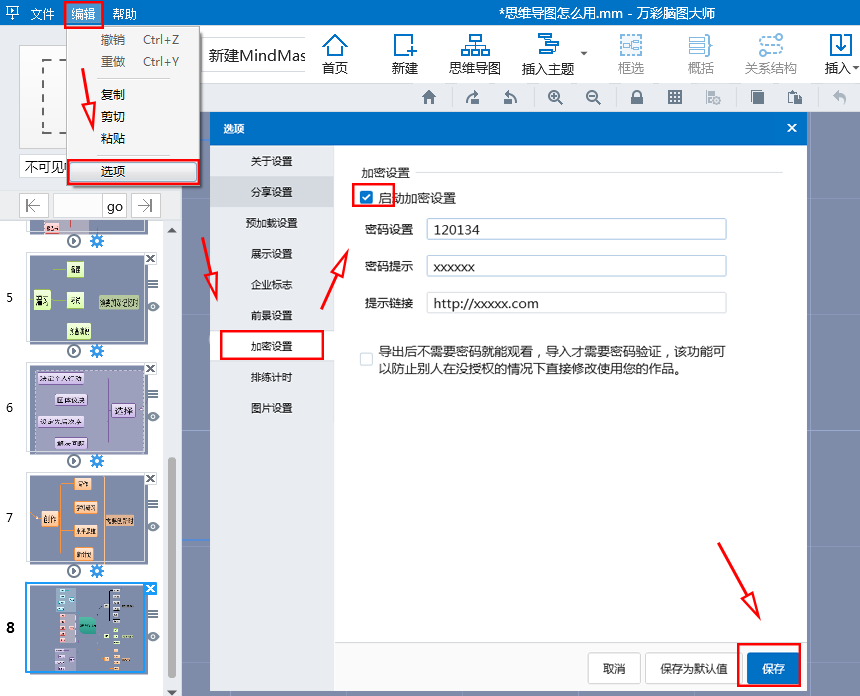860x696 pixels.
Task: Click the grid icon in the toolbar
Action: click(675, 97)
